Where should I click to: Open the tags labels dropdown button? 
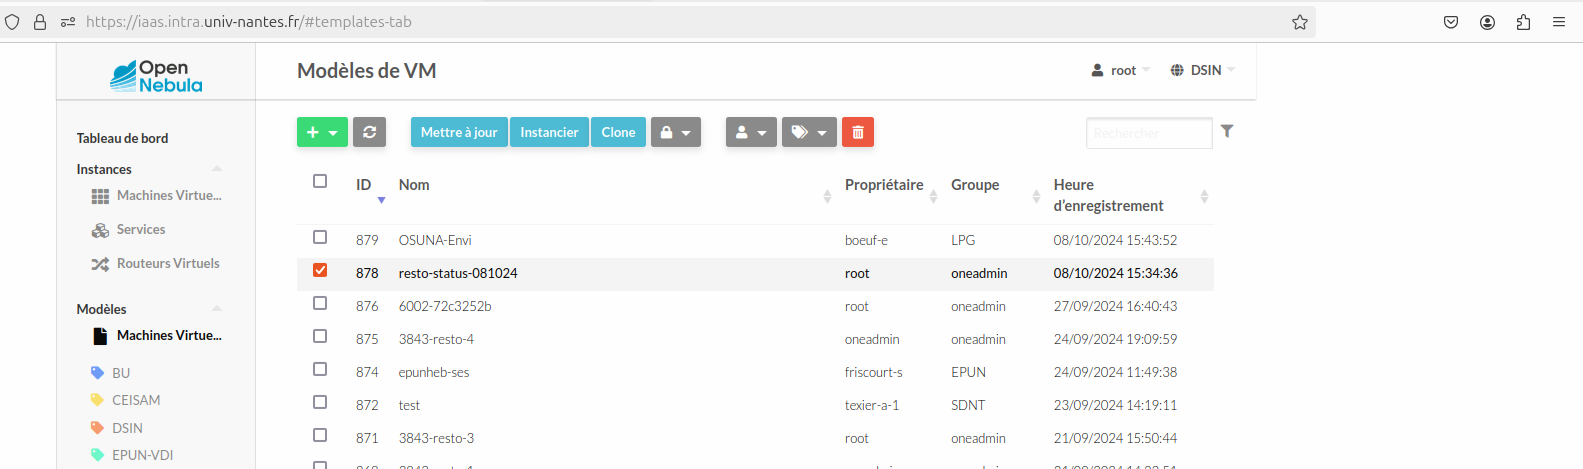809,132
